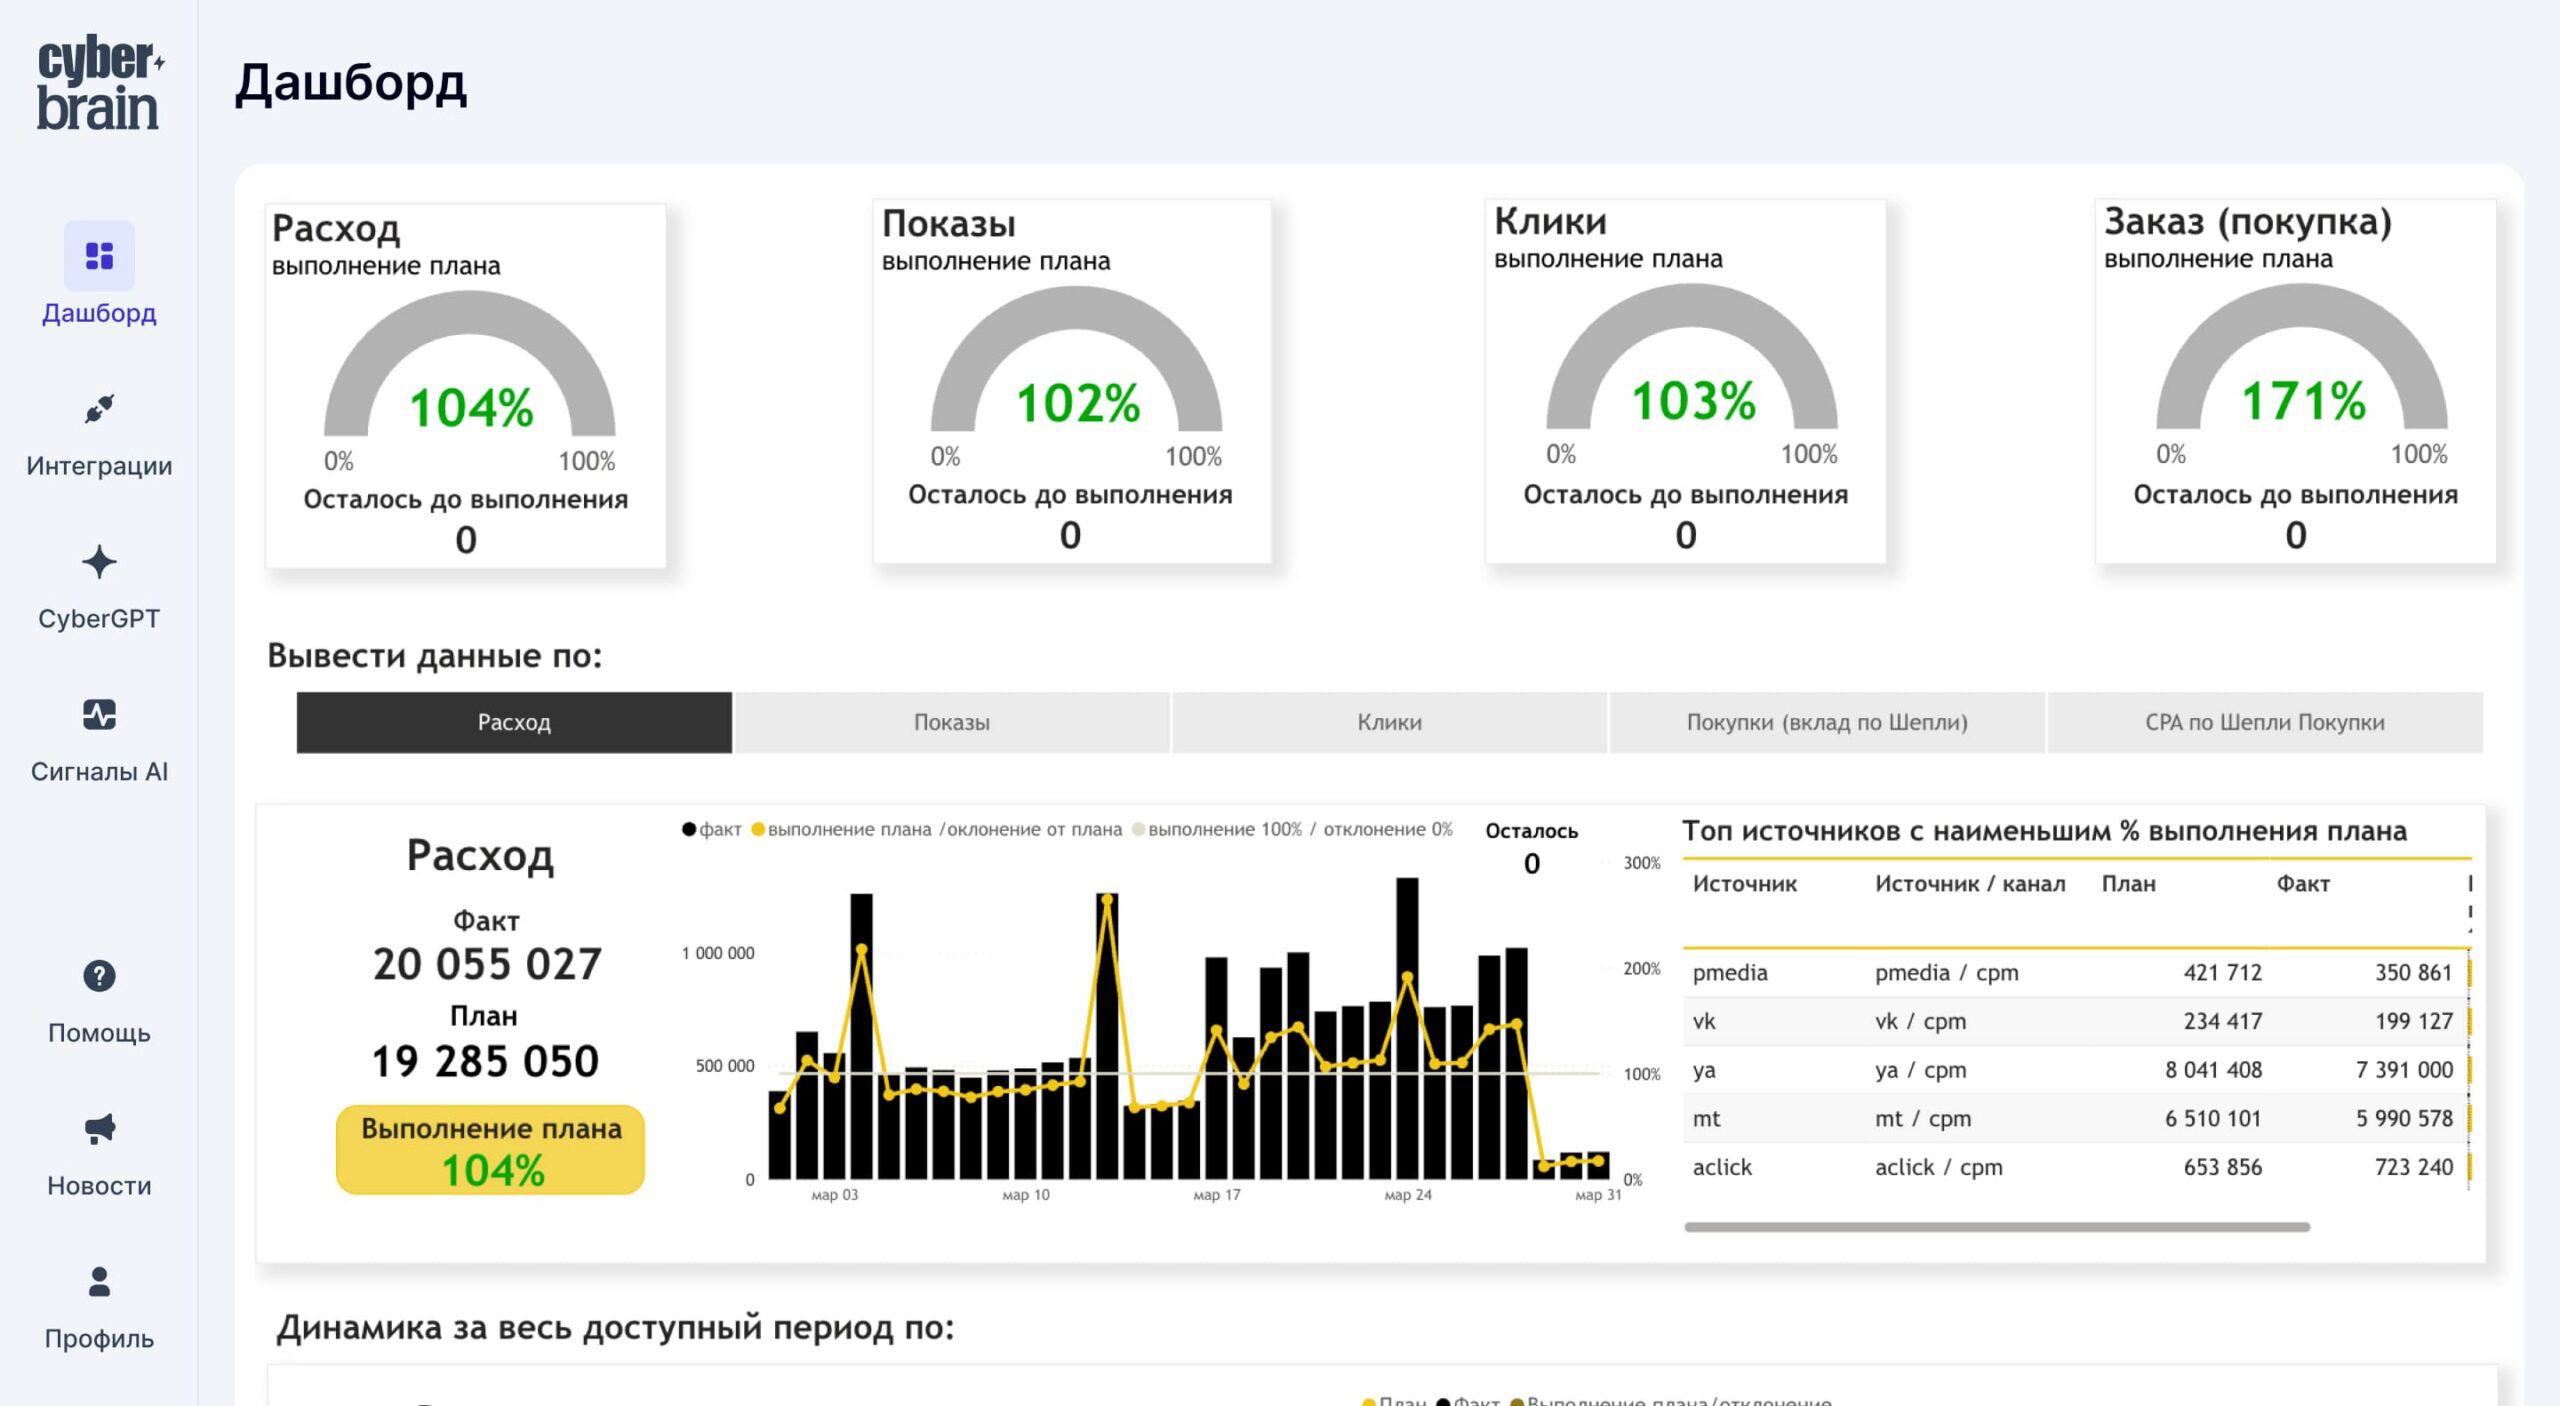
Task: Open Integrations plug icon
Action: [99, 409]
